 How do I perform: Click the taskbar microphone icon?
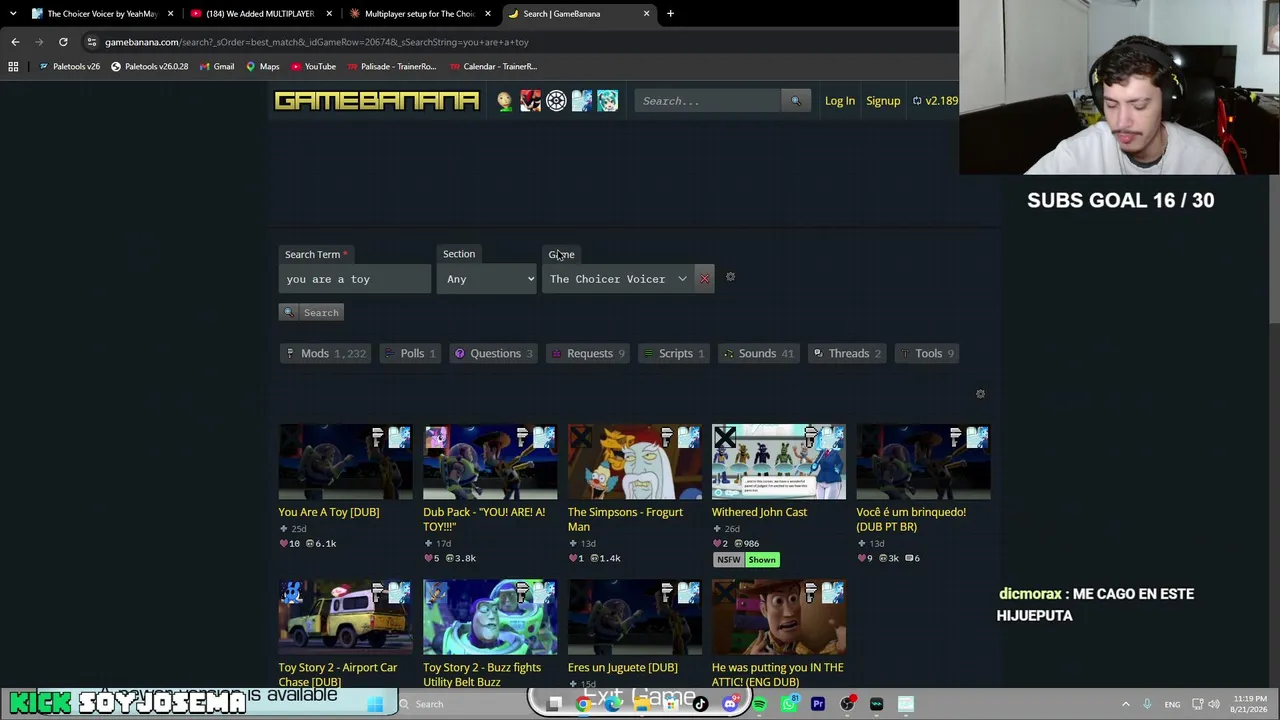coord(1147,704)
